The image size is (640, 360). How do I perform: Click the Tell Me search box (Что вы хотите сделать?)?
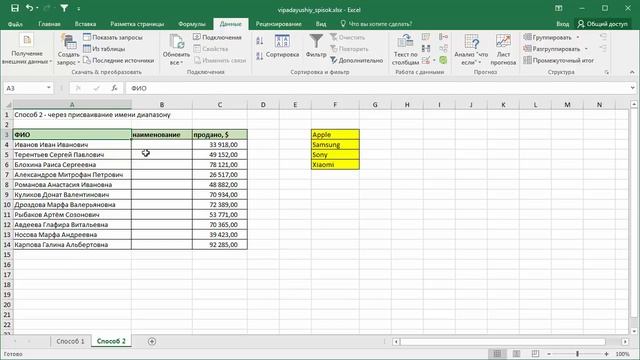click(376, 24)
